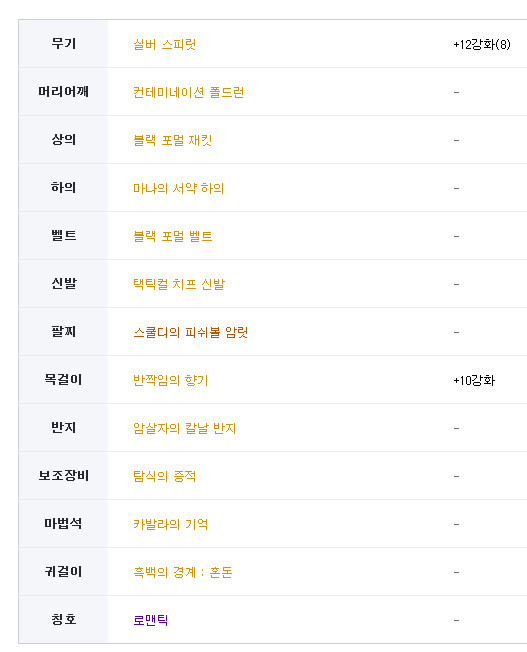Click the 보조장비 row header cell
527x652 pixels.
[x=64, y=476]
